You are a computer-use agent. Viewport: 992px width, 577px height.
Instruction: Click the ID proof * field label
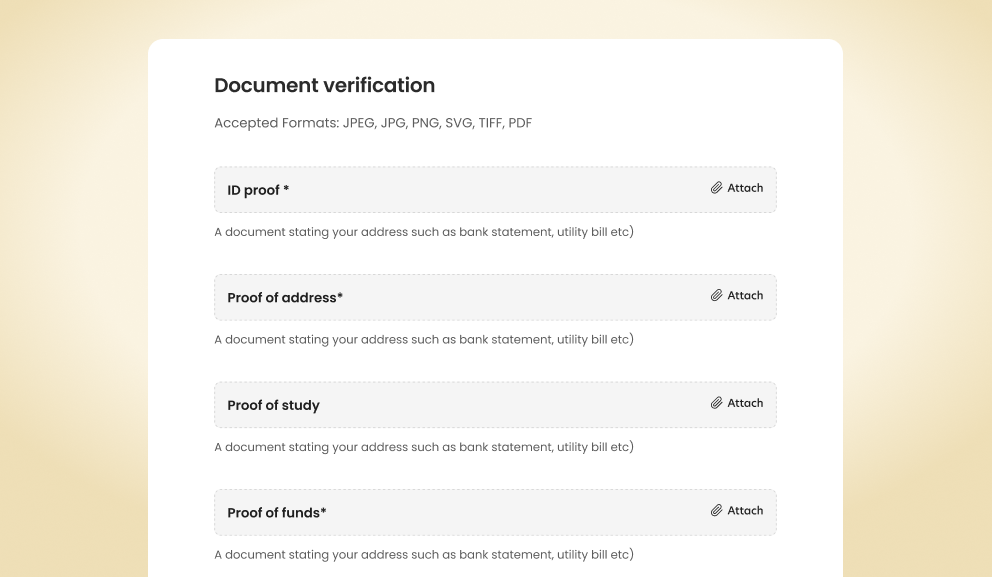tap(258, 190)
